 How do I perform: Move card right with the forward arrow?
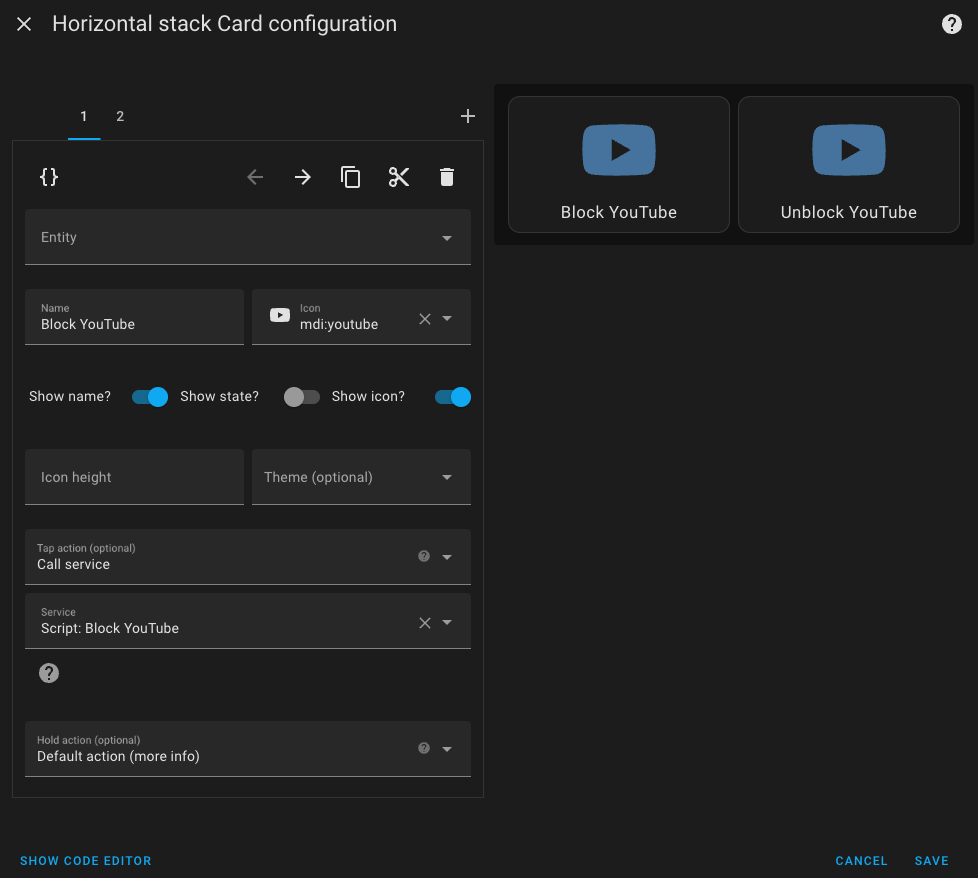303,177
